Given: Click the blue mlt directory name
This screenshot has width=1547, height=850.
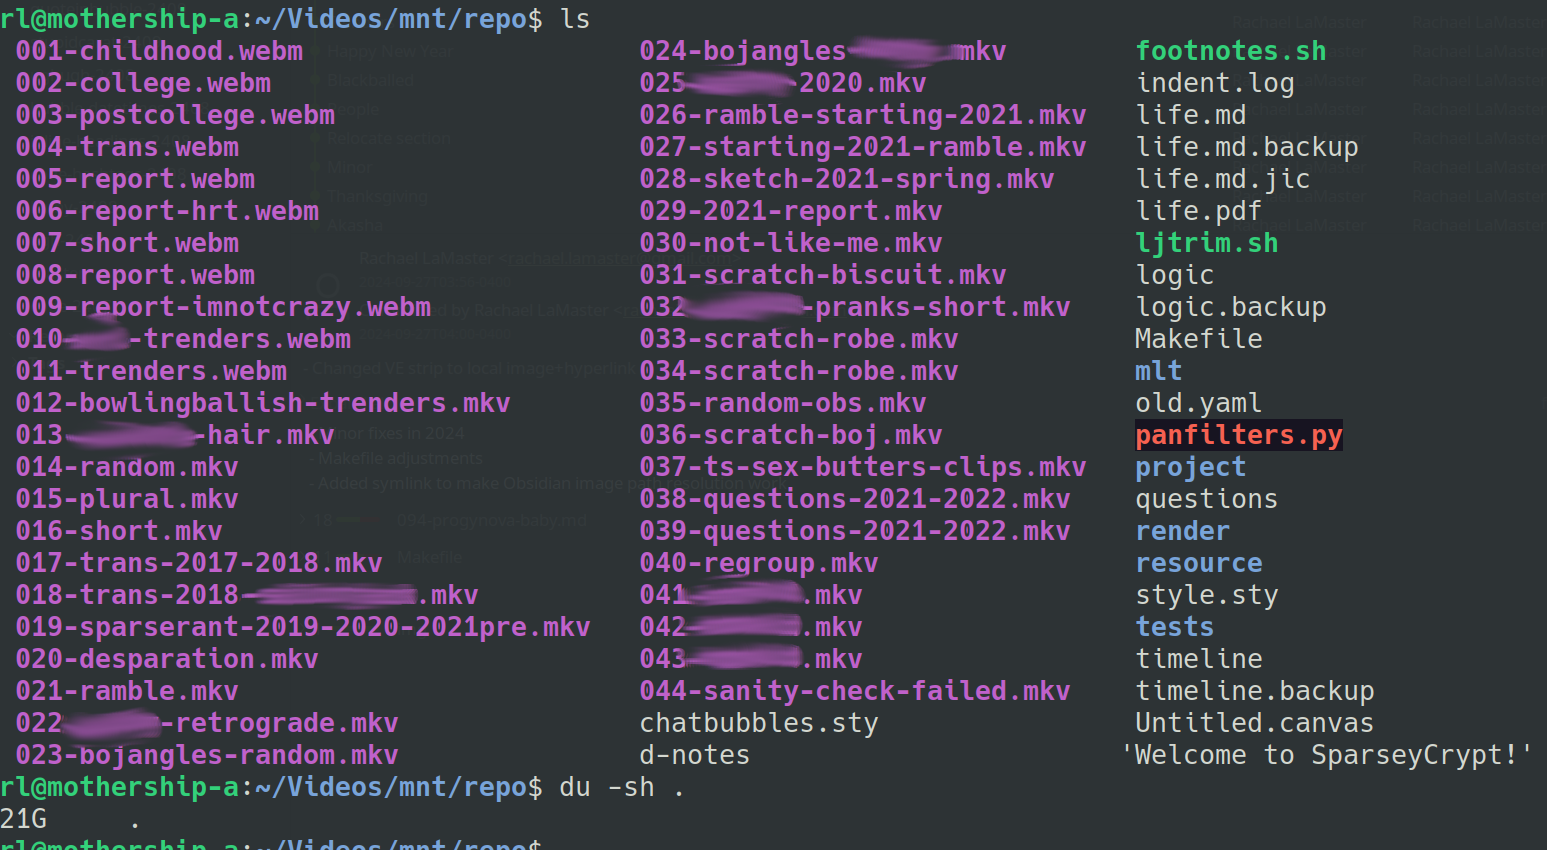Looking at the screenshot, I should (x=1158, y=371).
